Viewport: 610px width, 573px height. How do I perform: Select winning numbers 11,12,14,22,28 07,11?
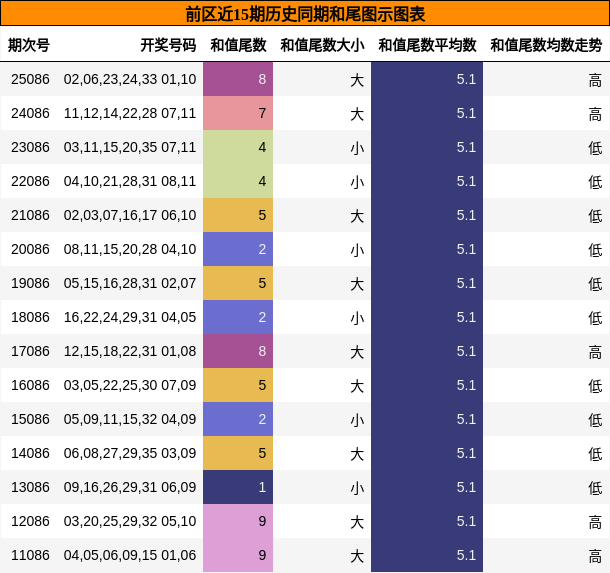130,113
